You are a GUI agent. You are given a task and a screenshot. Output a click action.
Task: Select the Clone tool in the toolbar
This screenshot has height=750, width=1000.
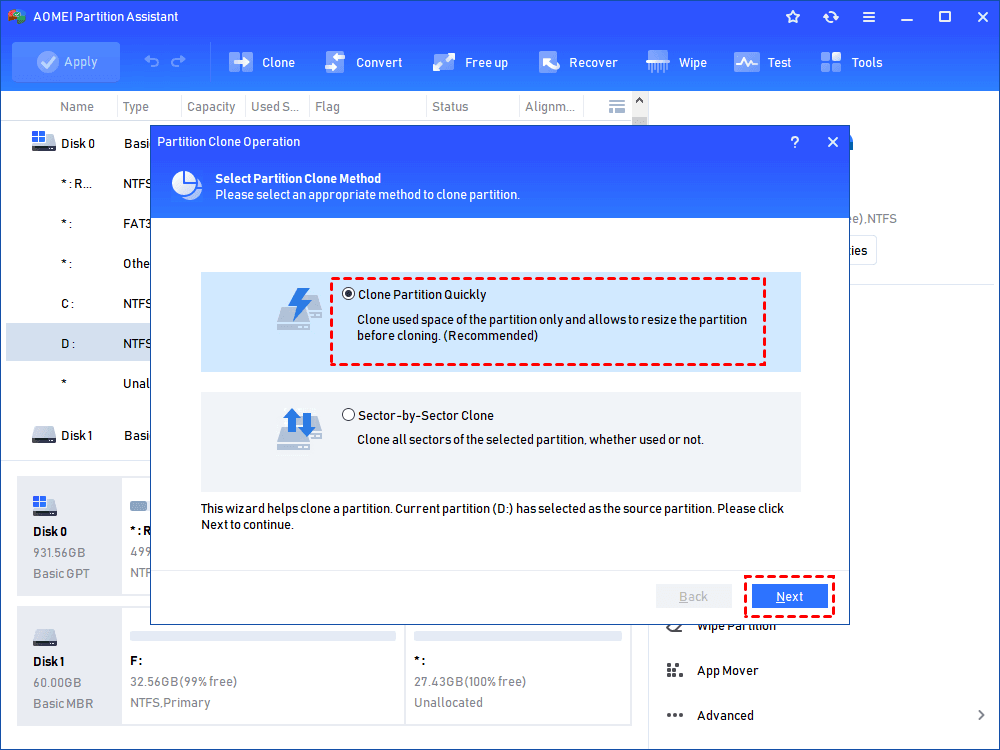click(262, 61)
